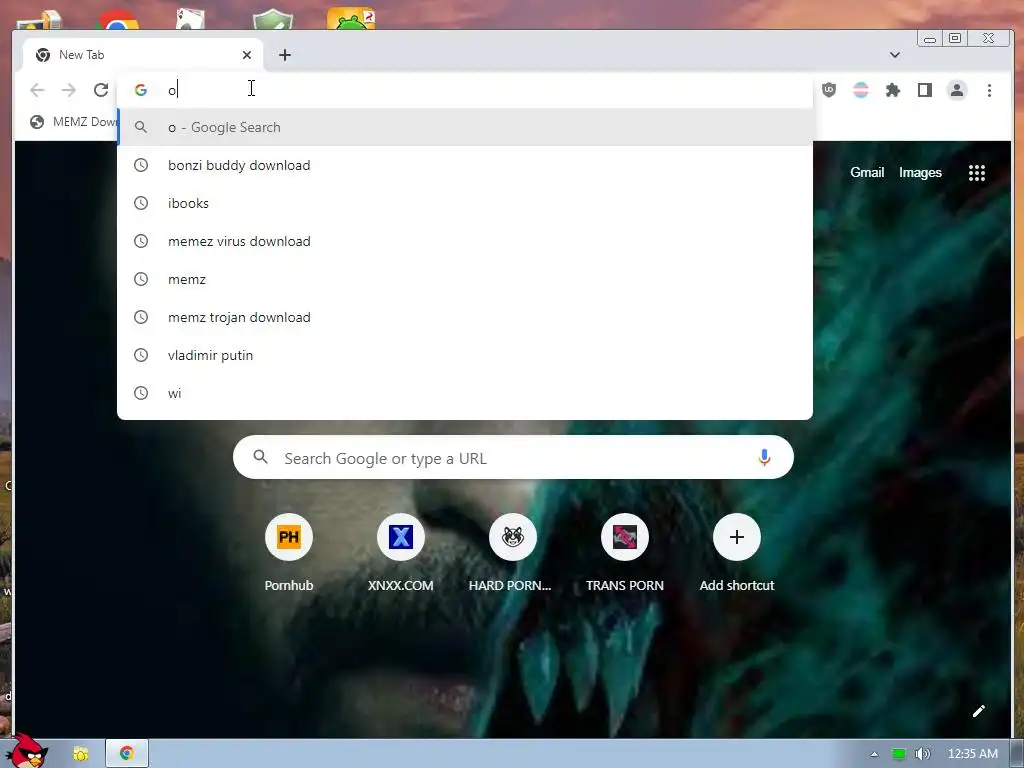Click the MEMZ Download bookmark
The width and height of the screenshot is (1024, 768).
pyautogui.click(x=73, y=121)
